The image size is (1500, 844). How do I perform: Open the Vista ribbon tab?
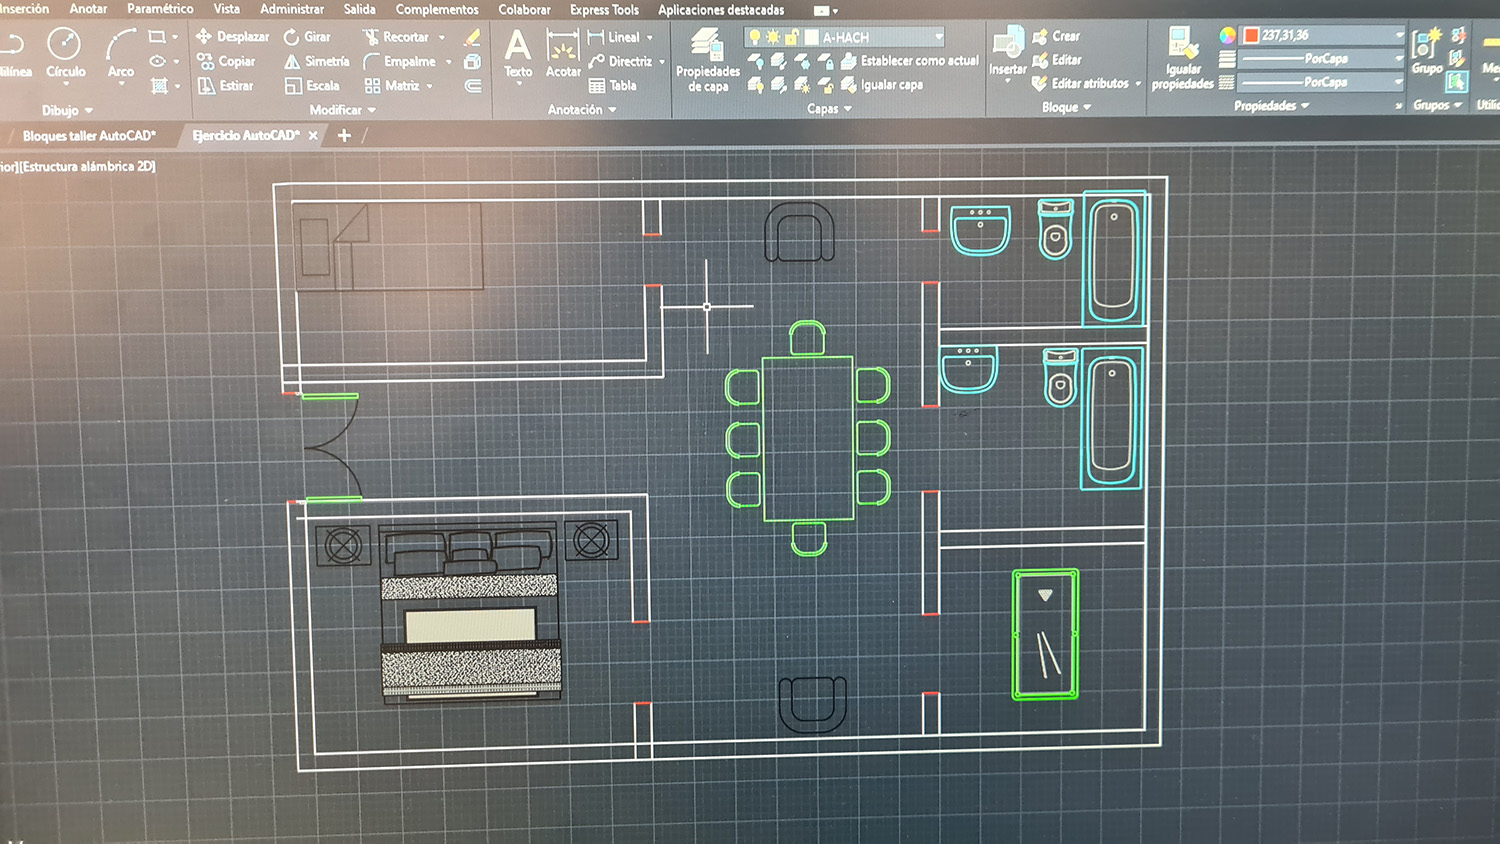[x=226, y=9]
